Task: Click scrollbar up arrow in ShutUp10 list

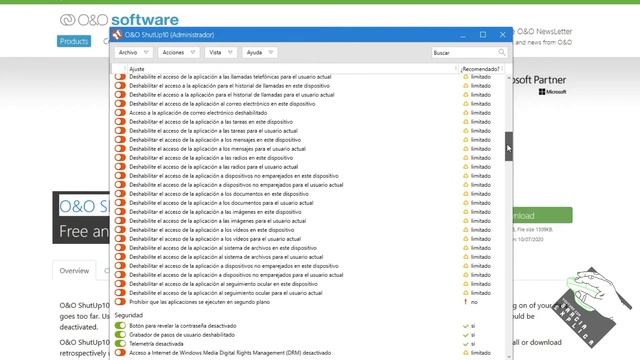Action: pos(509,77)
